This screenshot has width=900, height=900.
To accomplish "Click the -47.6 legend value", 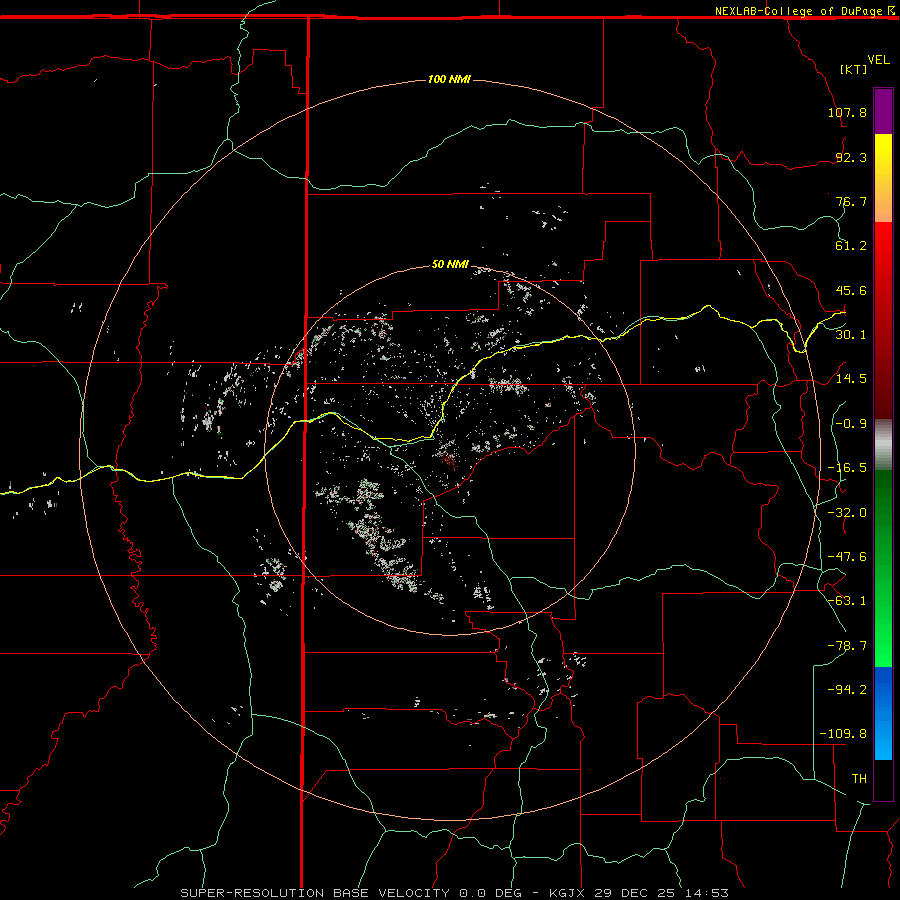I will (847, 557).
